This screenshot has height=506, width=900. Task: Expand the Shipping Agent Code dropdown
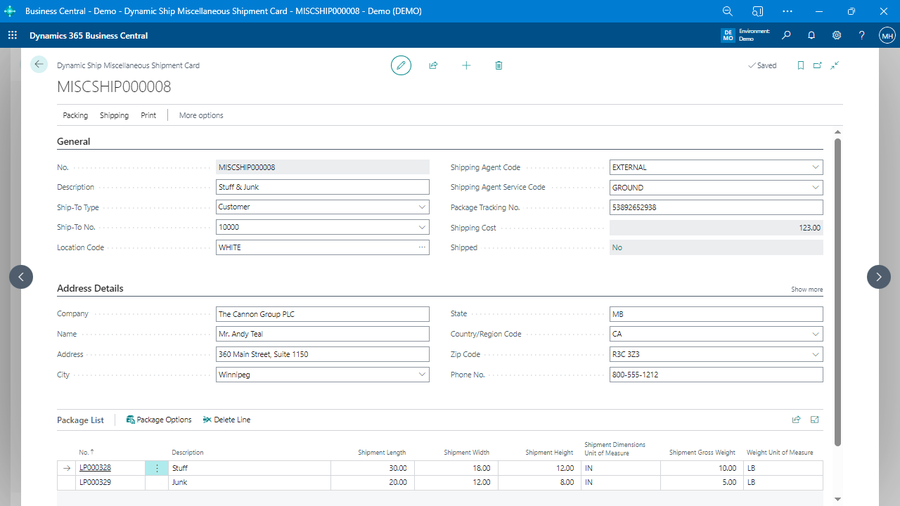pyautogui.click(x=815, y=167)
